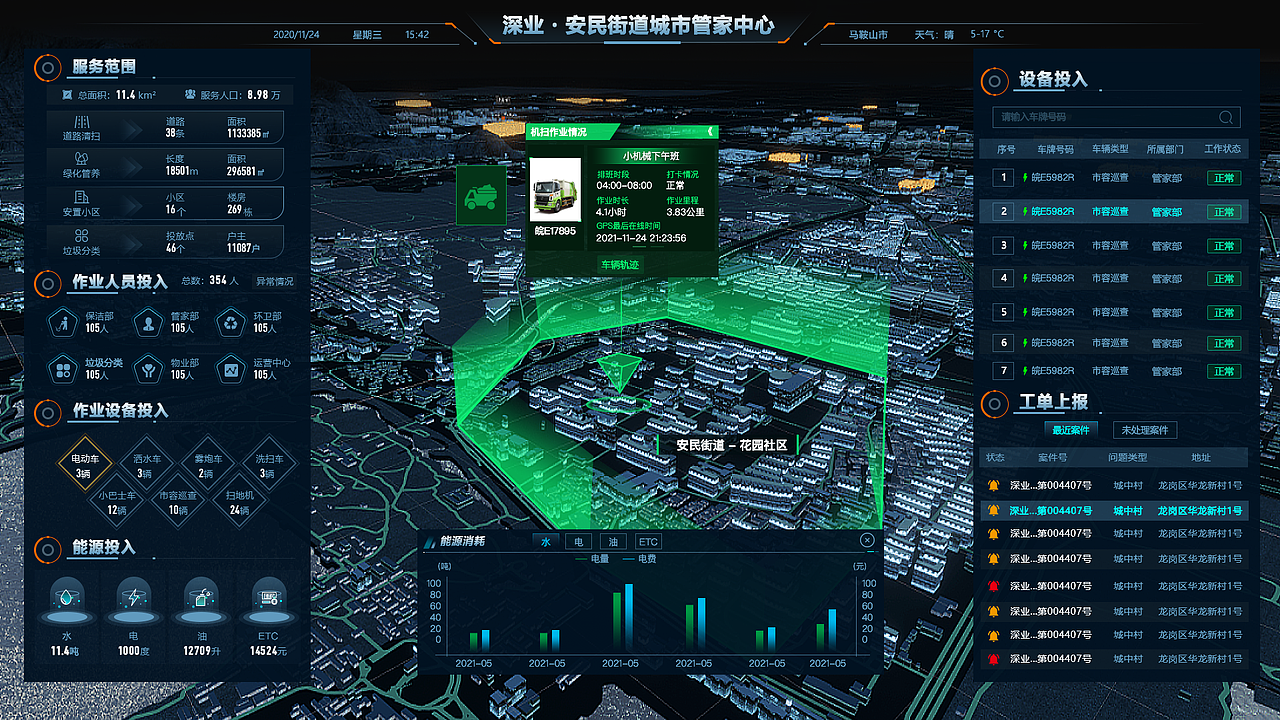The image size is (1280, 720).
Task: Switch to the 水 tab in 能源消耗
Action: coord(546,541)
